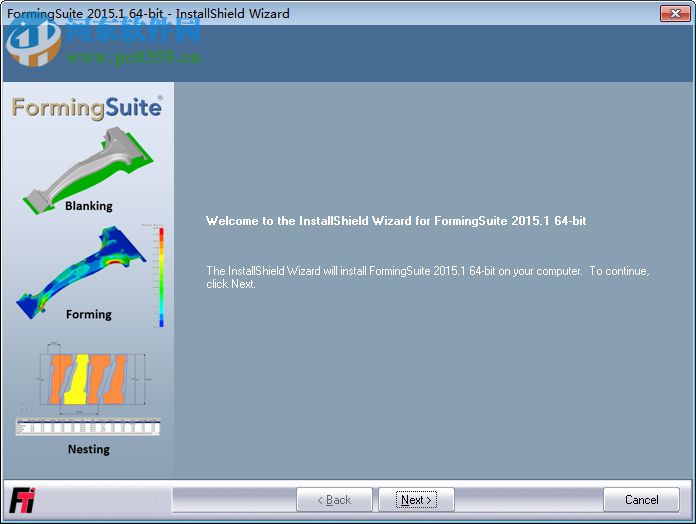Click the Welcome to the InstallShield Wizard heading

(396, 221)
